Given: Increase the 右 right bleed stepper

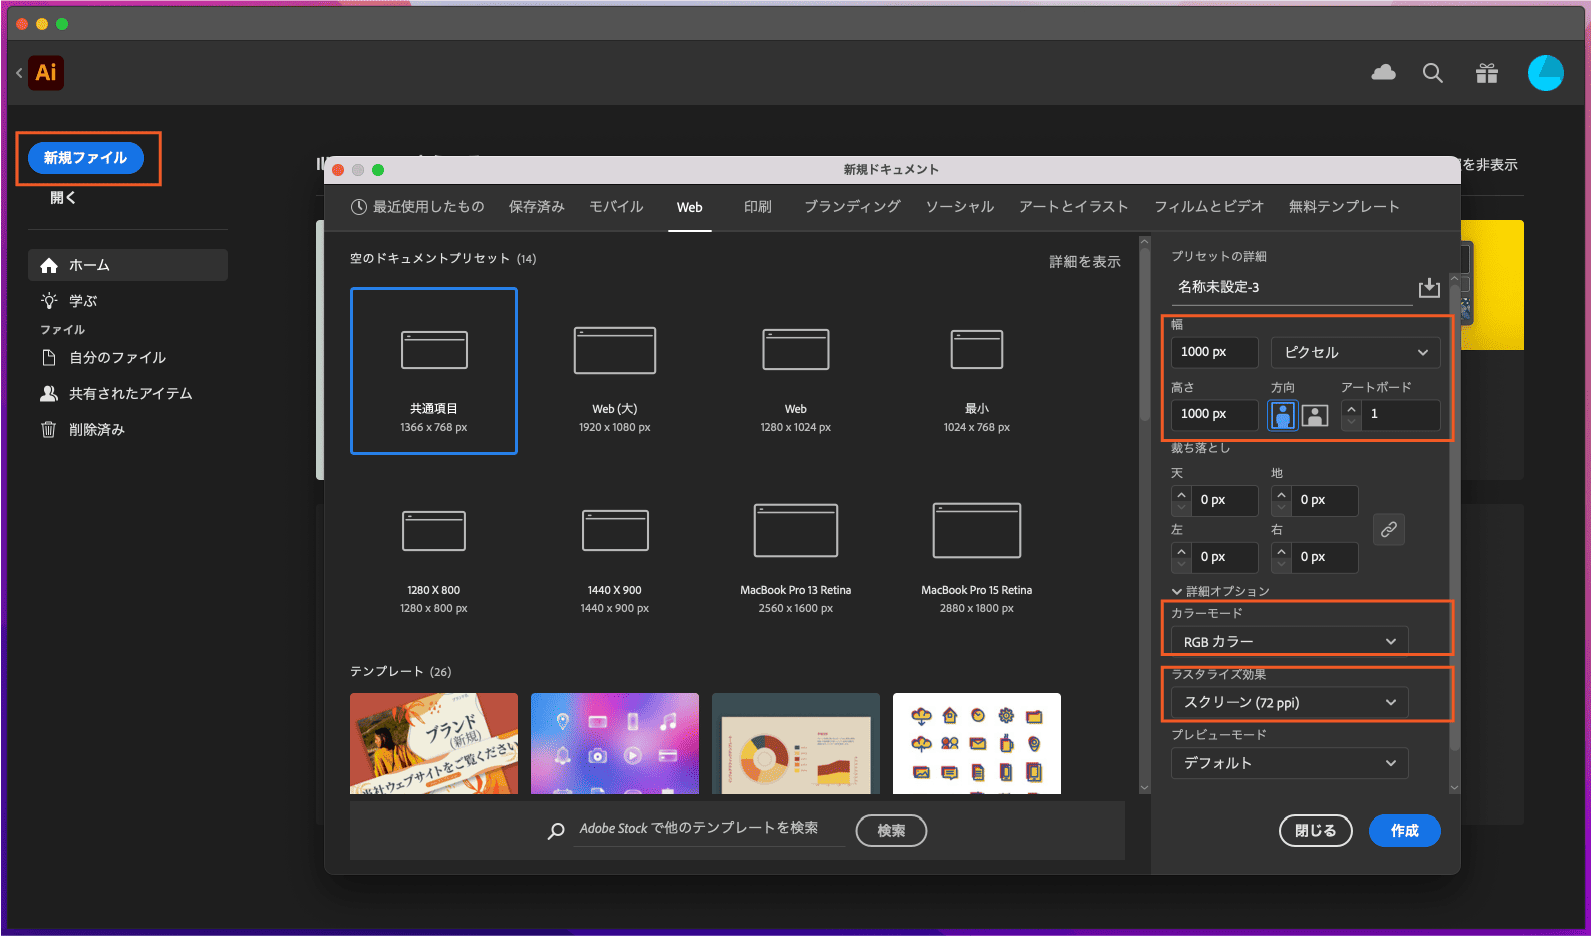Looking at the screenshot, I should click(x=1281, y=551).
